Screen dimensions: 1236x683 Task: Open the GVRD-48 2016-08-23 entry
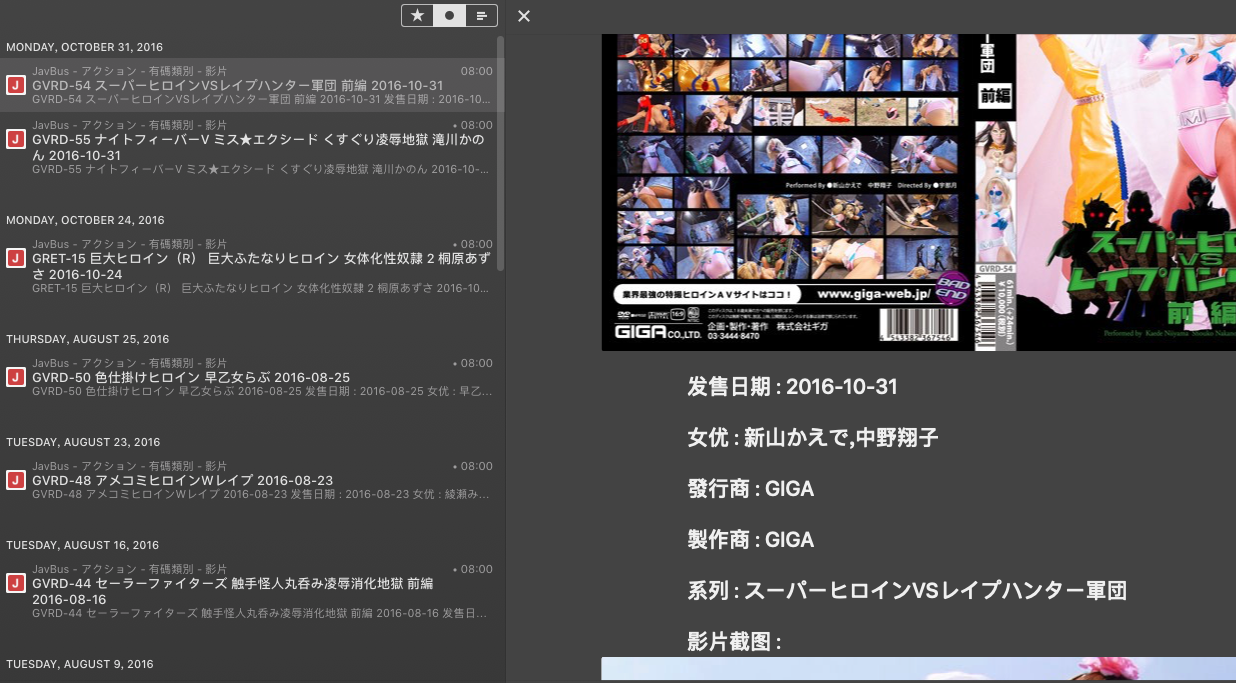point(250,480)
